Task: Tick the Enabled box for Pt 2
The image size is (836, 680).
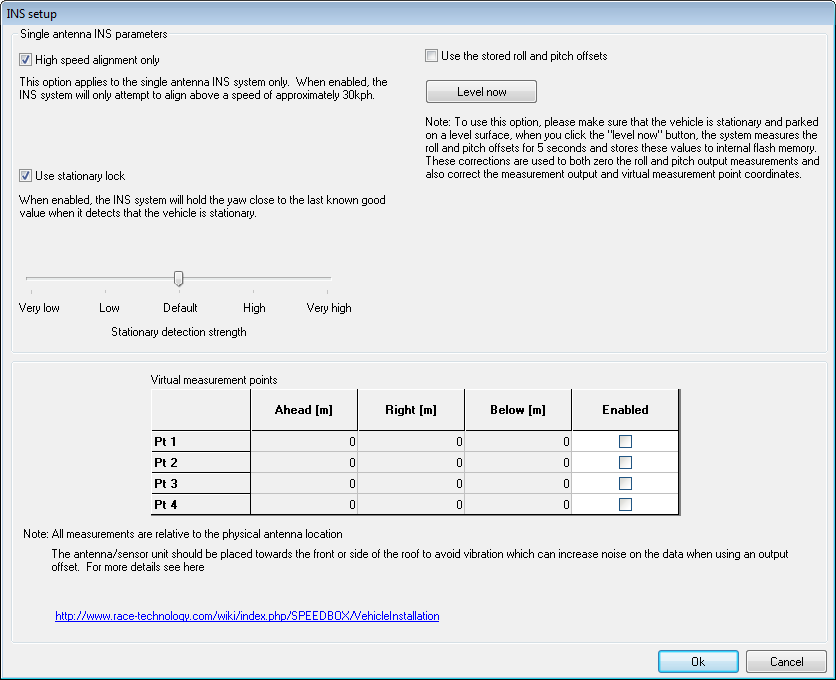Action: point(625,462)
